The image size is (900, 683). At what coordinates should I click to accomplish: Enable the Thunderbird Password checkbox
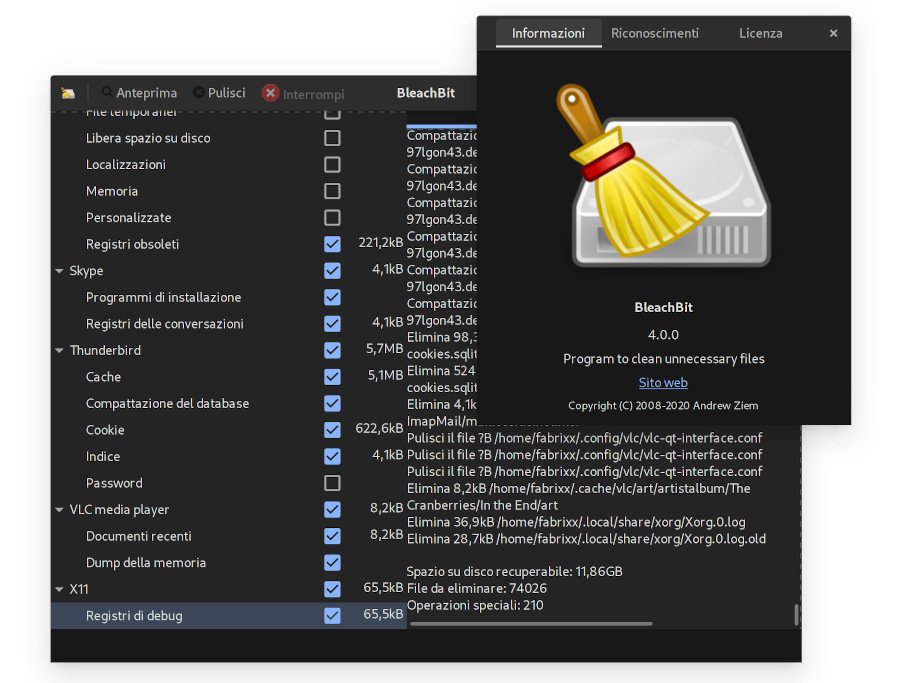pyautogui.click(x=332, y=483)
